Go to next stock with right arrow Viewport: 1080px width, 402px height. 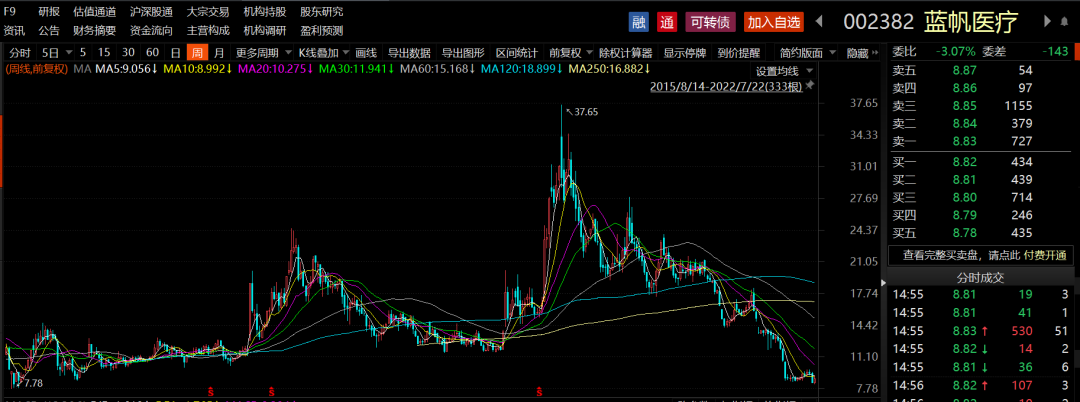pyautogui.click(x=1046, y=22)
